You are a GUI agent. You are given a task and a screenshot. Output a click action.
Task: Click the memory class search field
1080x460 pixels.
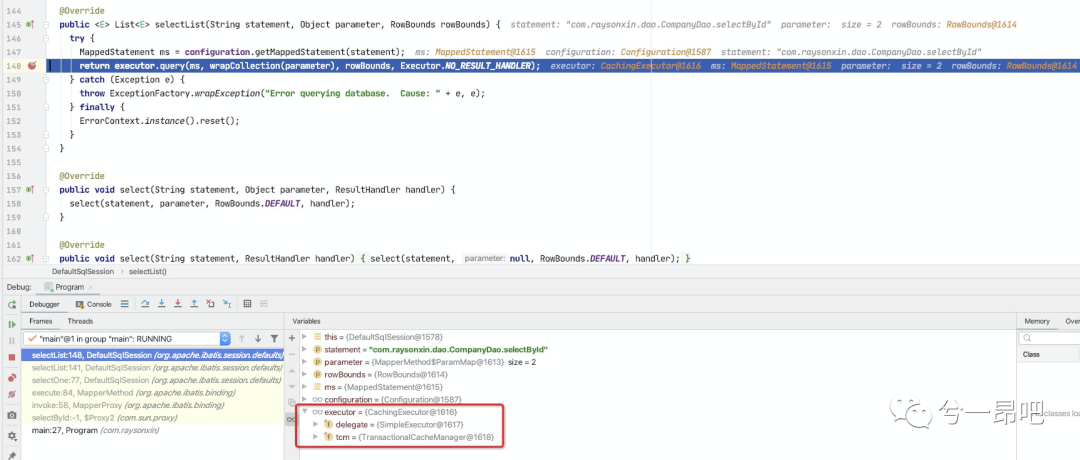coord(1050,338)
